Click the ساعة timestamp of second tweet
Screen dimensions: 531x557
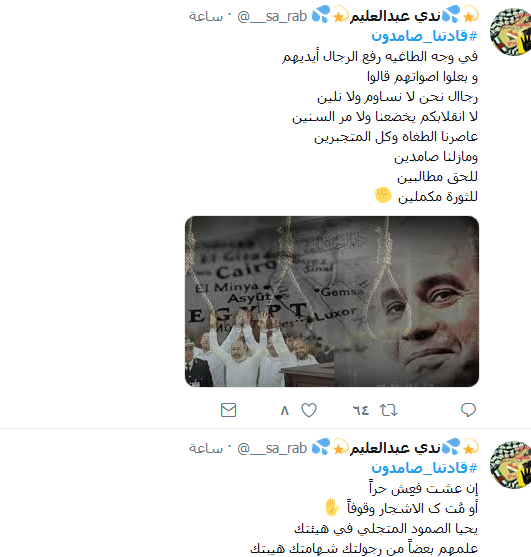[x=206, y=448]
